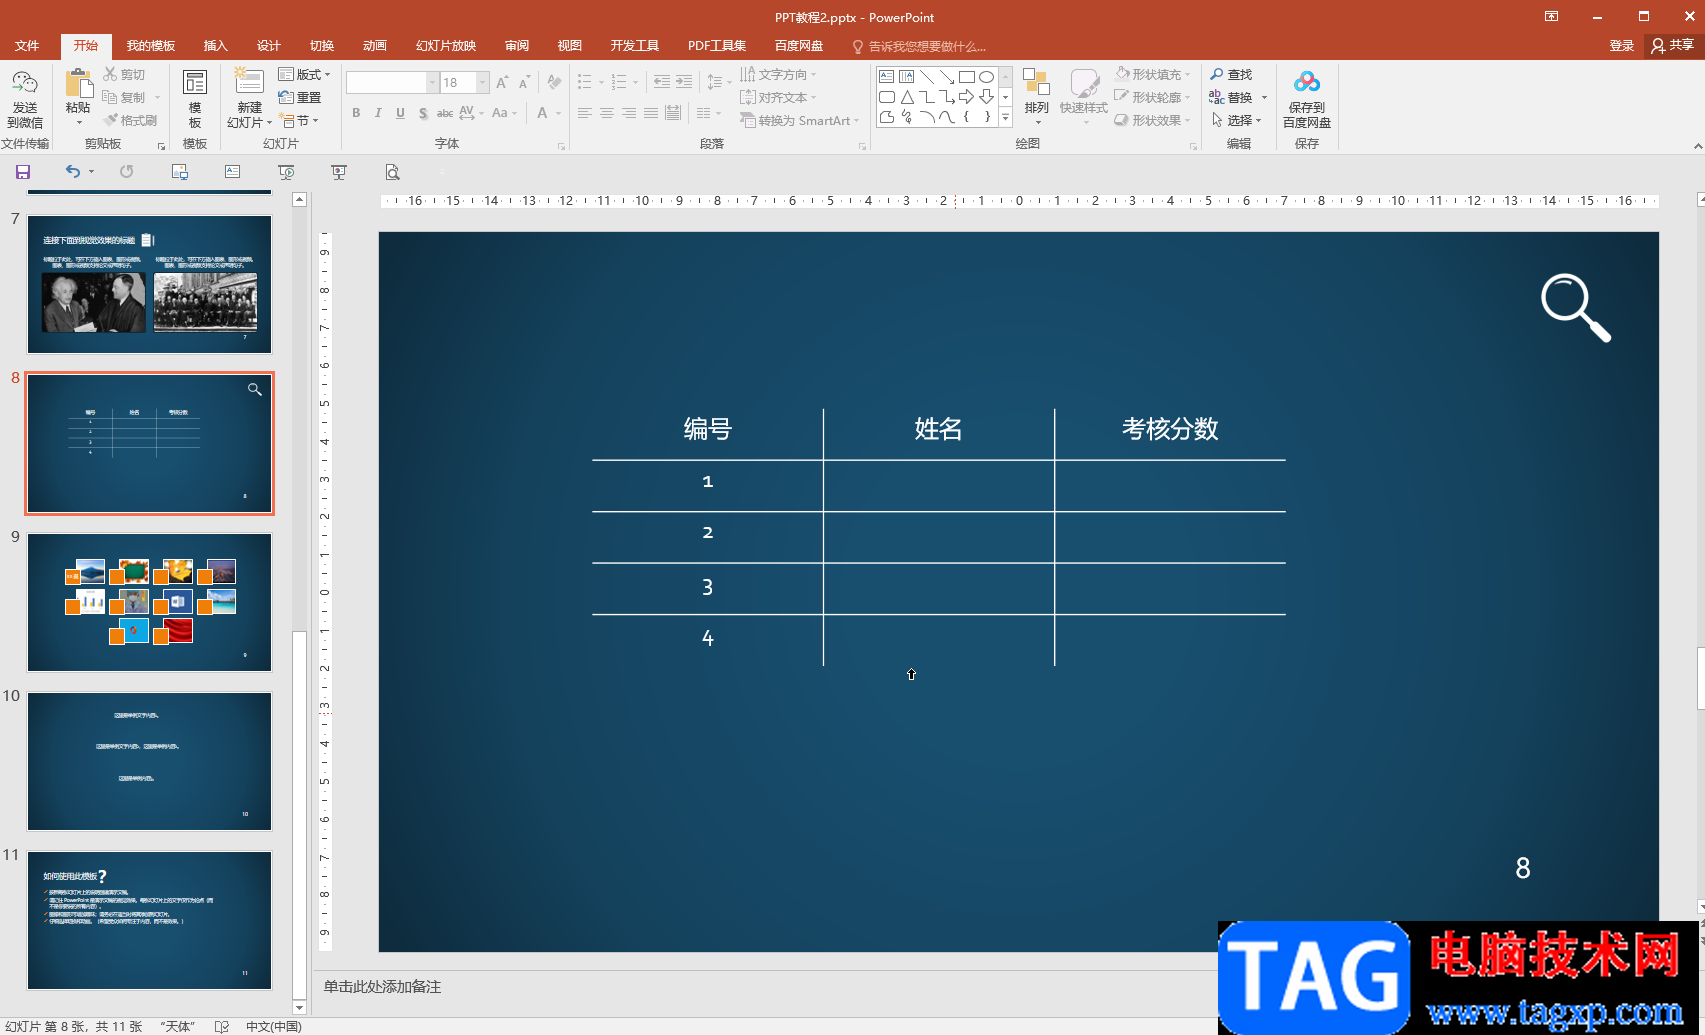Open the font name dropdown arrow
Screen dimensions: 1705x1035
(x=433, y=82)
